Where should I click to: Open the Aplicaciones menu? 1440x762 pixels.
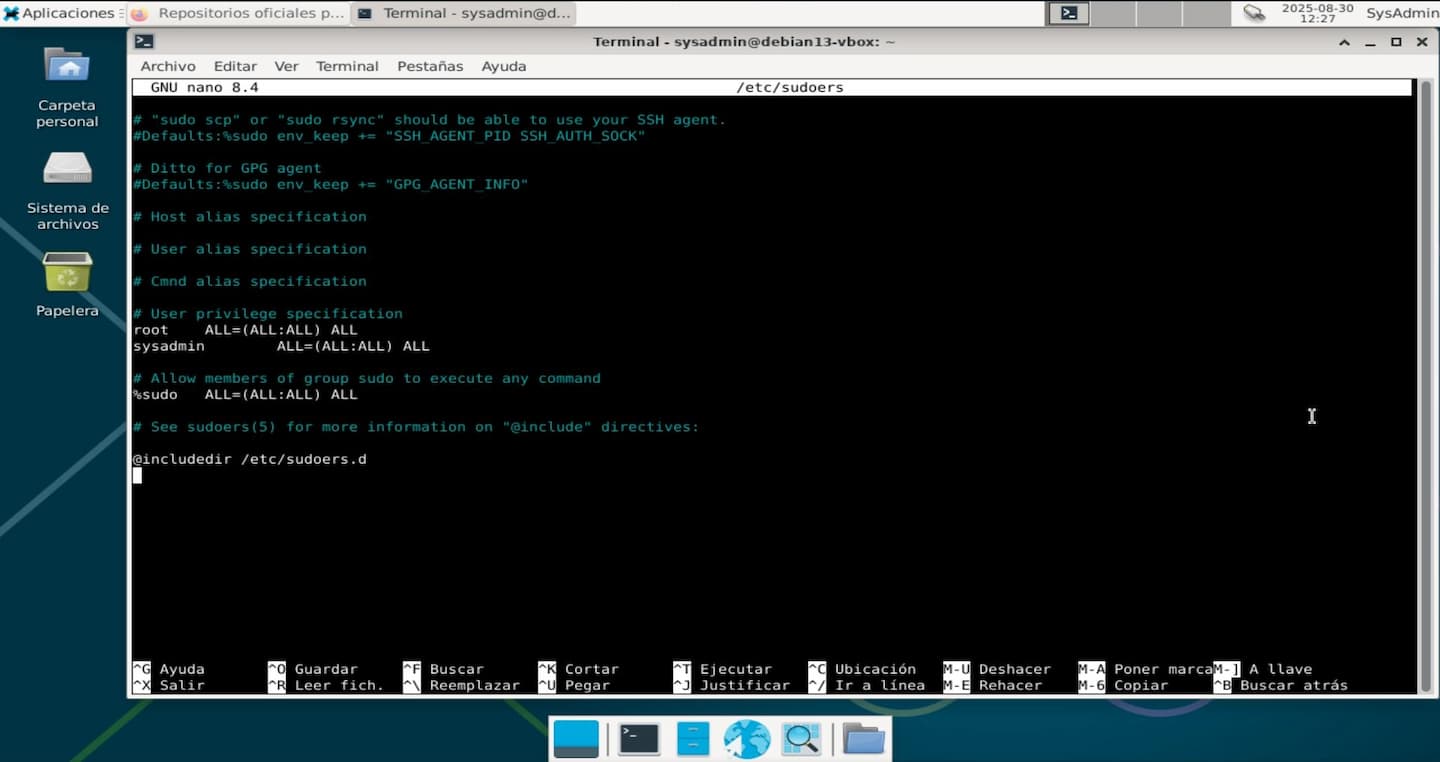(x=58, y=13)
